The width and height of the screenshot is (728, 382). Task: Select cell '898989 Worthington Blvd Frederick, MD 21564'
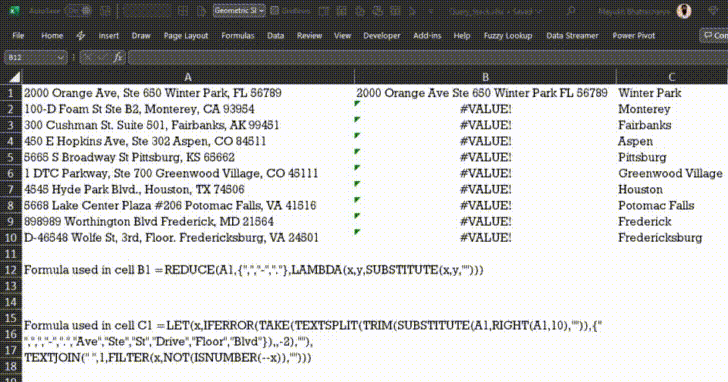coord(188,221)
